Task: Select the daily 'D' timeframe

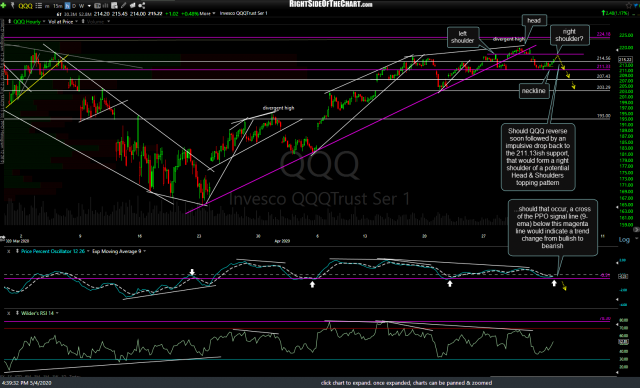Action: click(74, 6)
